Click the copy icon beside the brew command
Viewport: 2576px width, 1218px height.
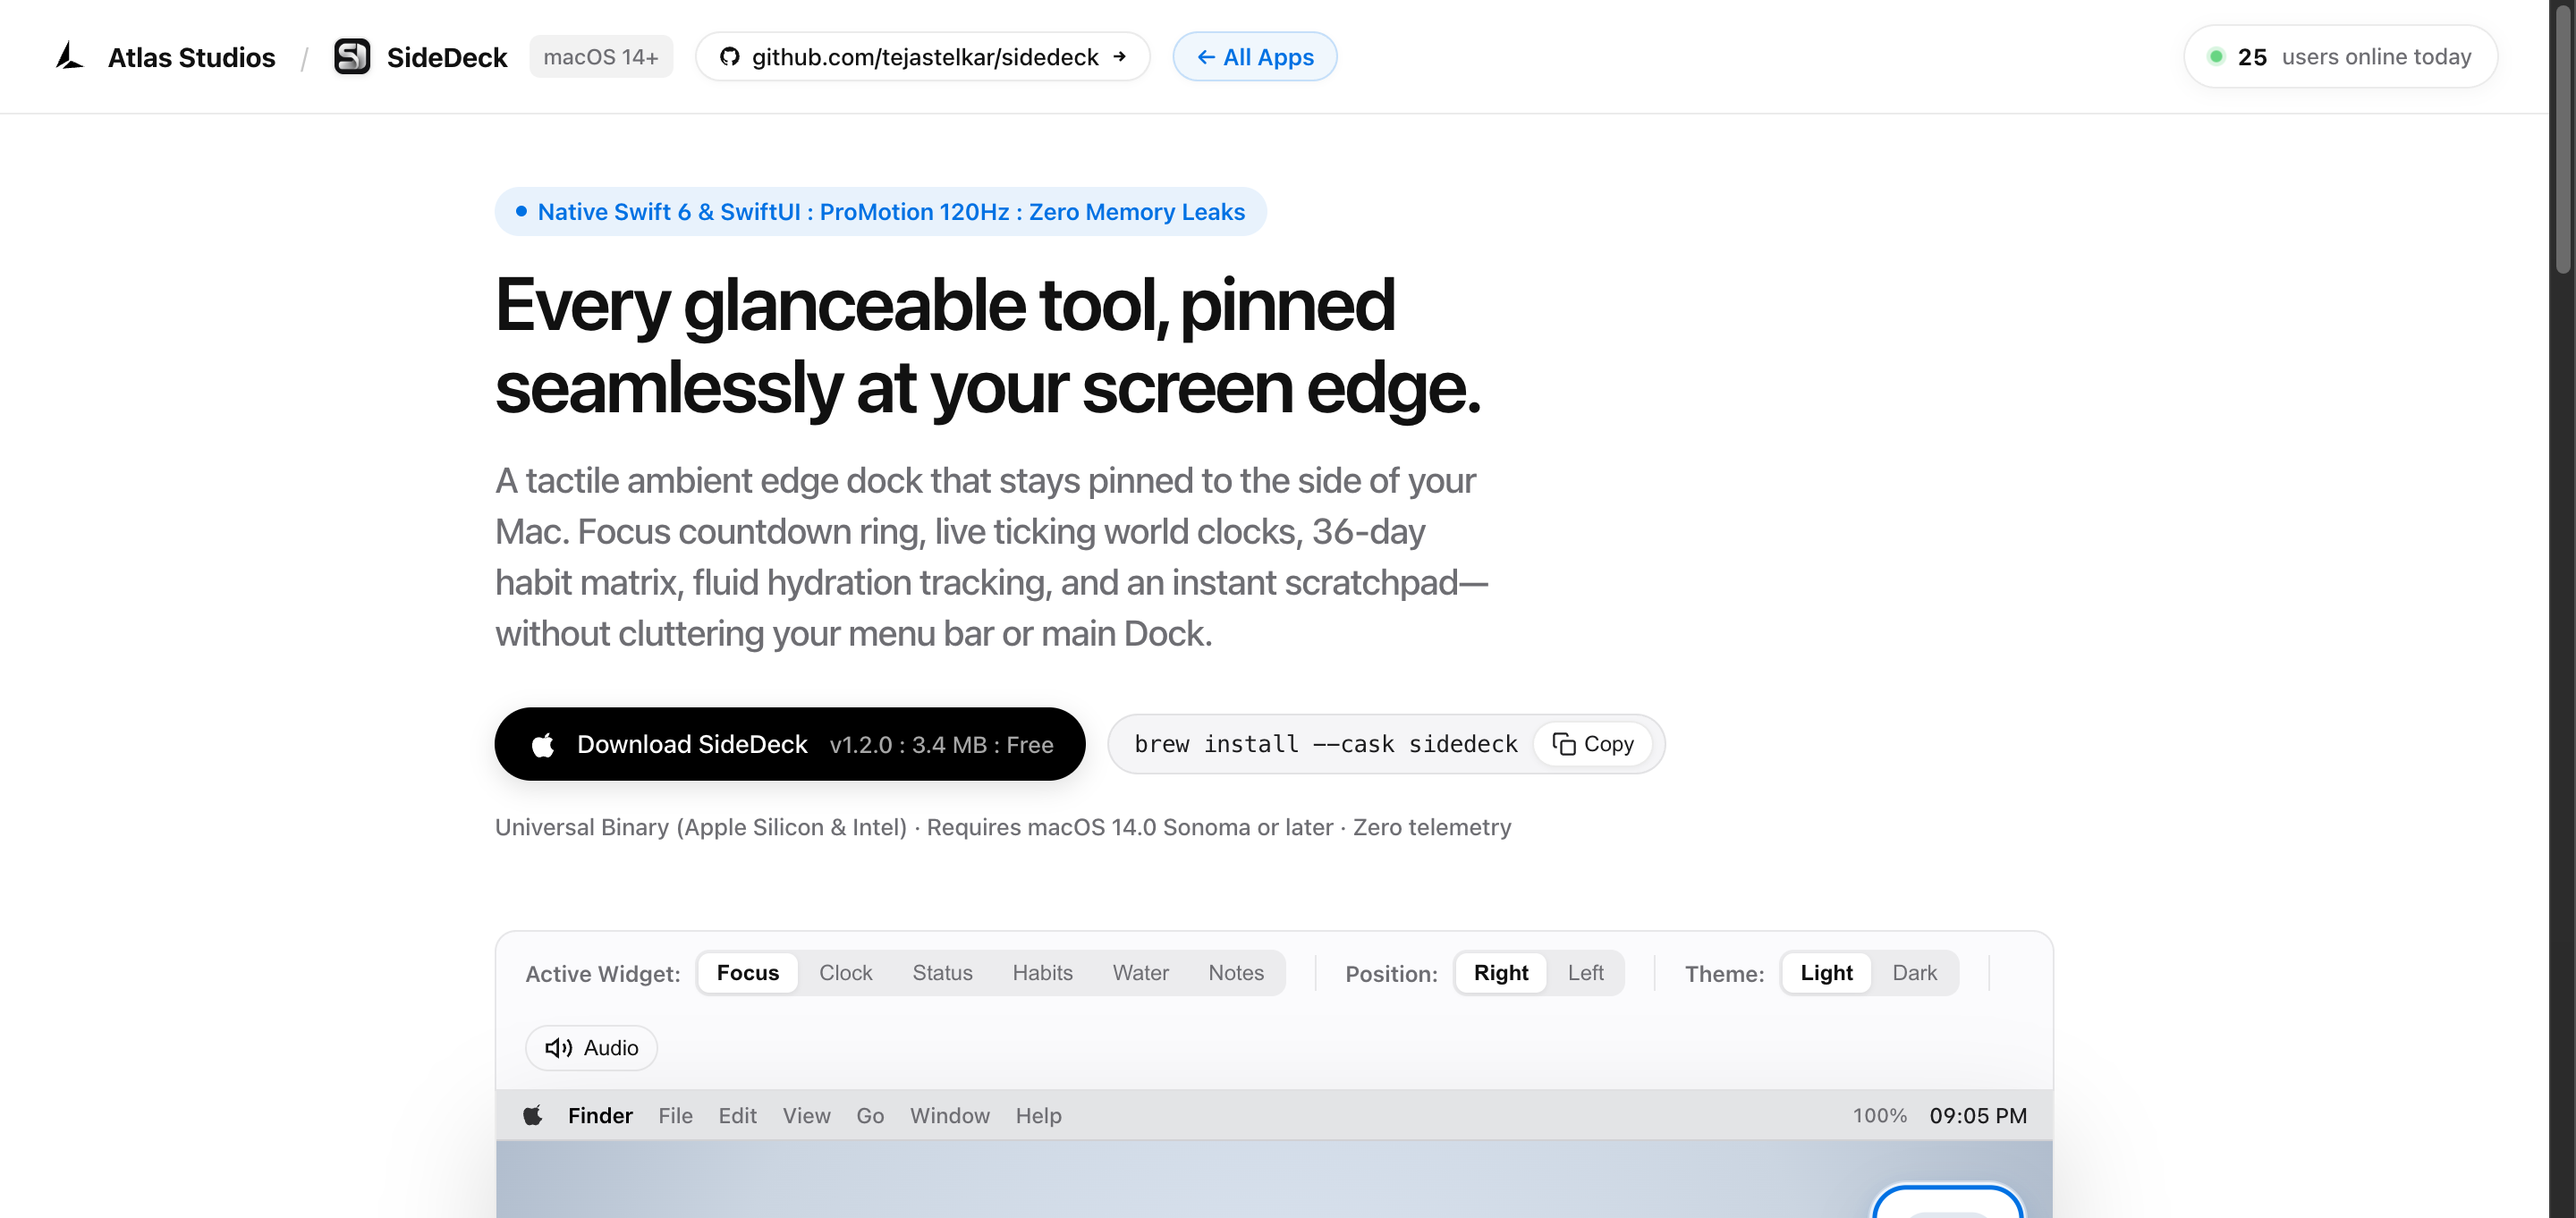coord(1564,744)
